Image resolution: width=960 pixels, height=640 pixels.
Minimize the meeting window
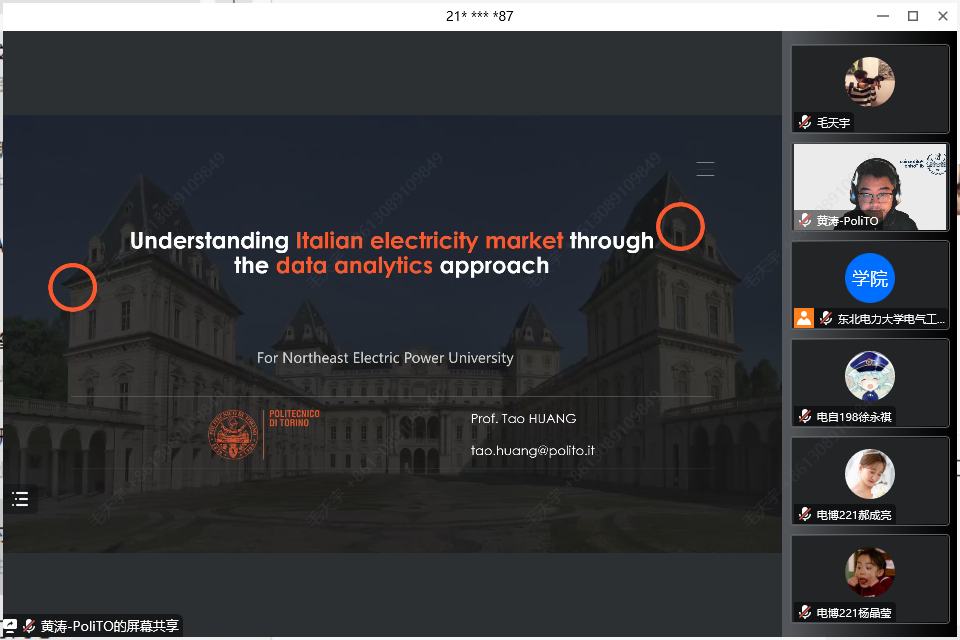[882, 16]
